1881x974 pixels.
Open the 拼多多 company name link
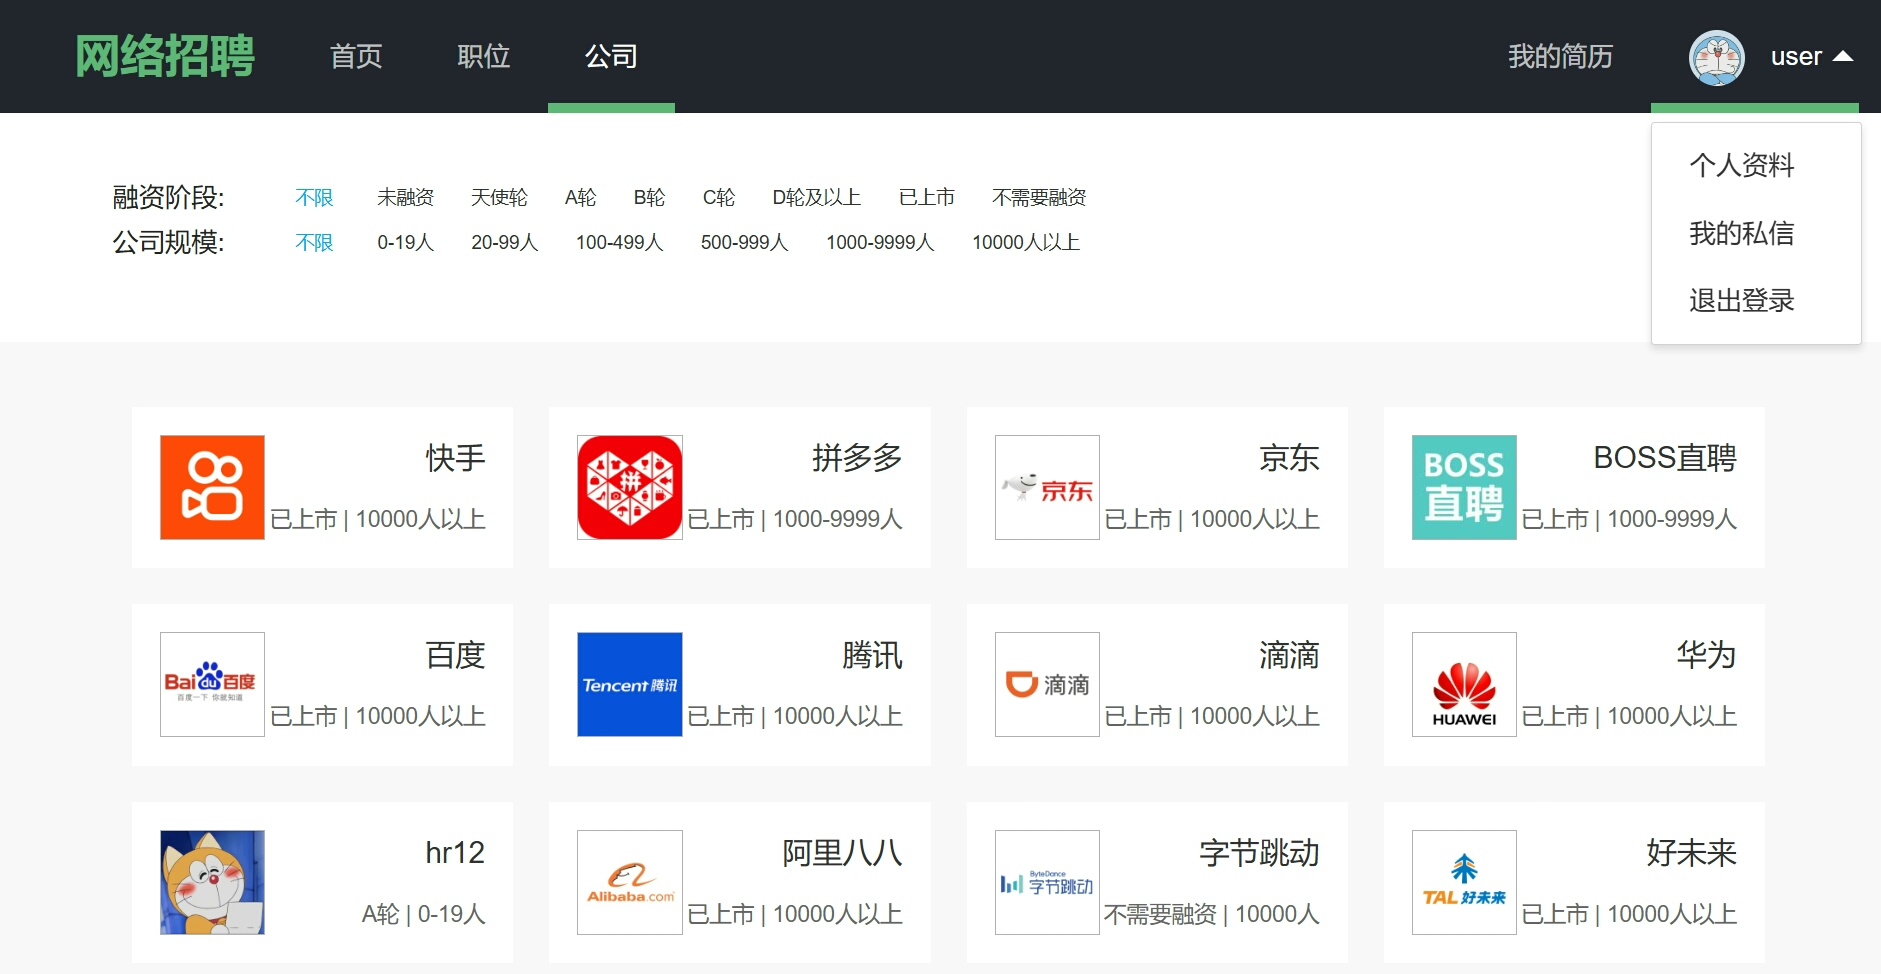857,458
